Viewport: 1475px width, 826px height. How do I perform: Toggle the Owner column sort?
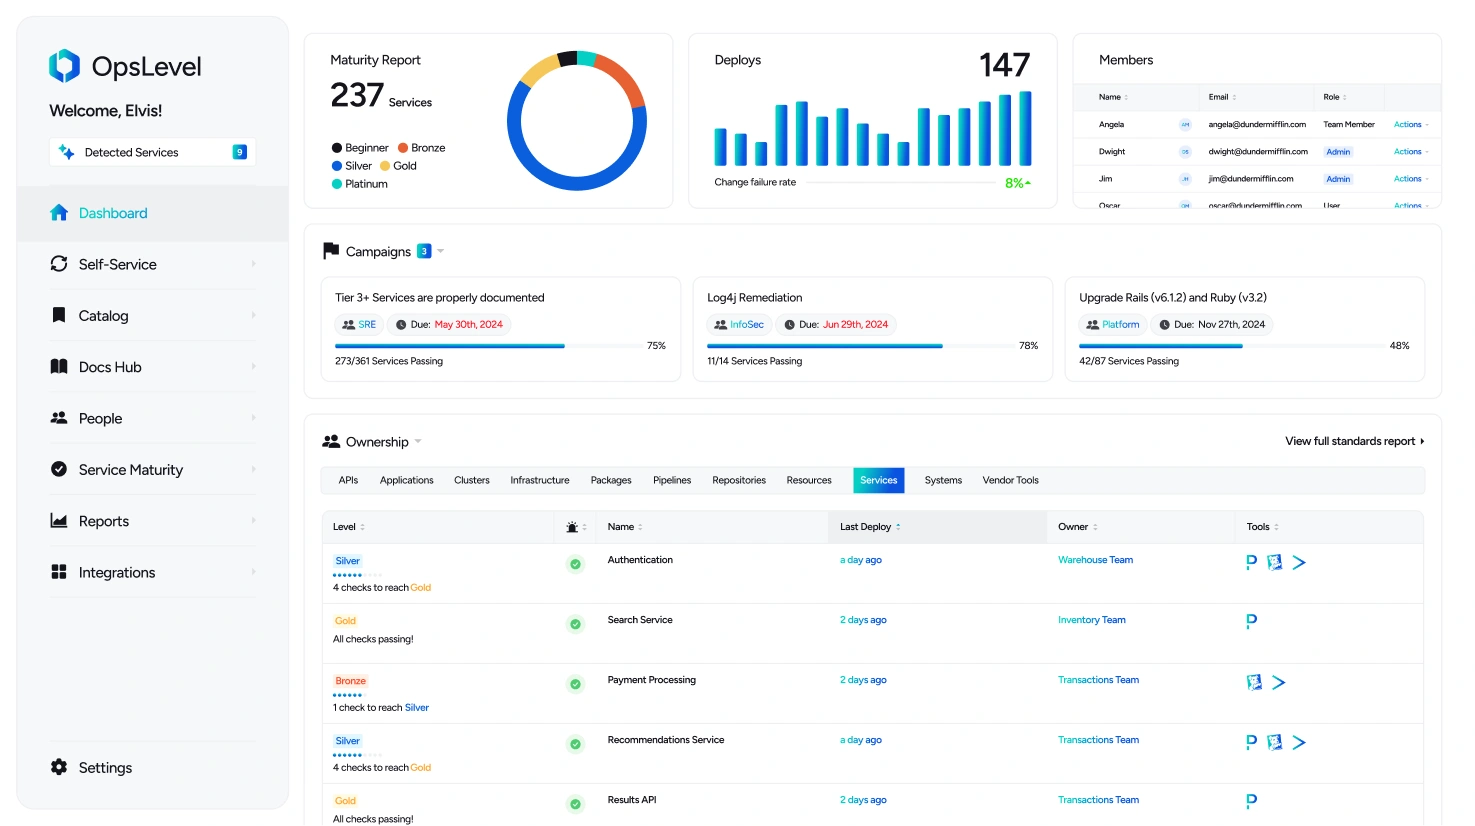(1096, 526)
